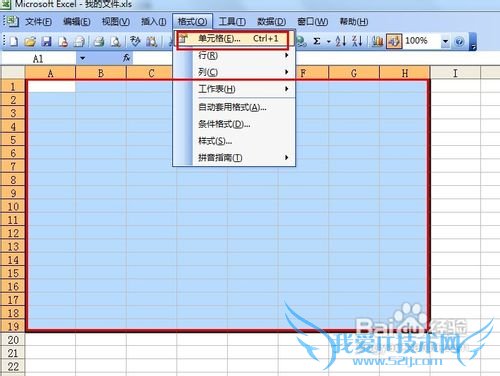The width and height of the screenshot is (500, 376).
Task: Select column G header
Action: pos(354,73)
